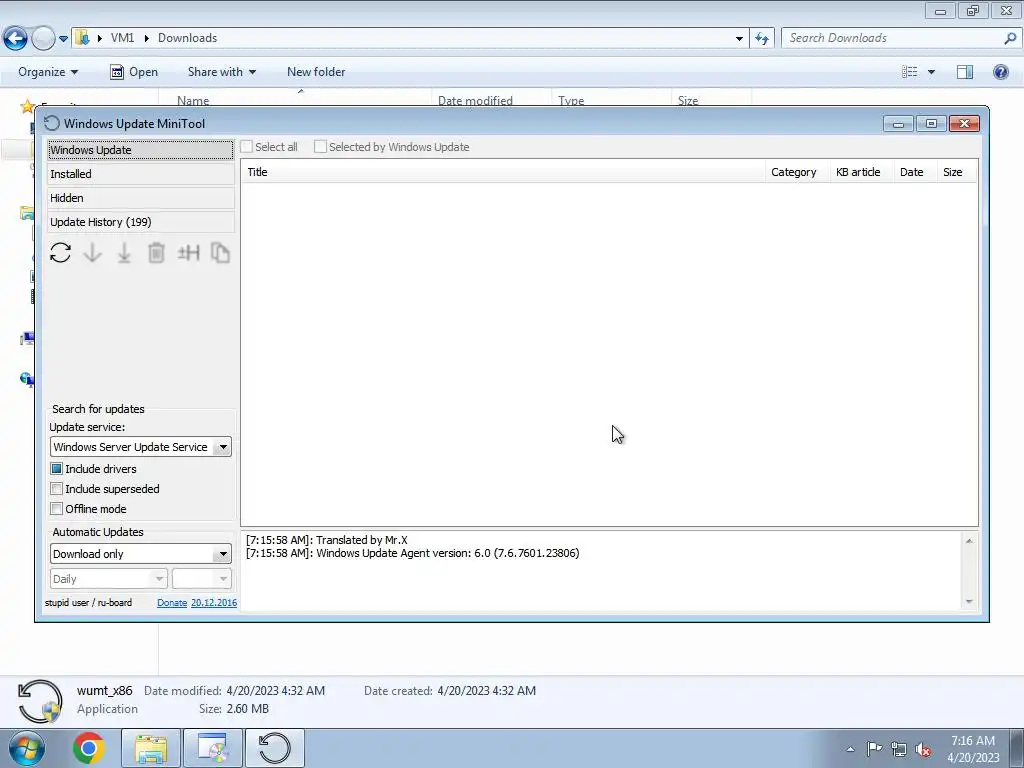The width and height of the screenshot is (1024, 768).
Task: Toggle Selected by Windows Update checkbox
Action: tap(320, 147)
